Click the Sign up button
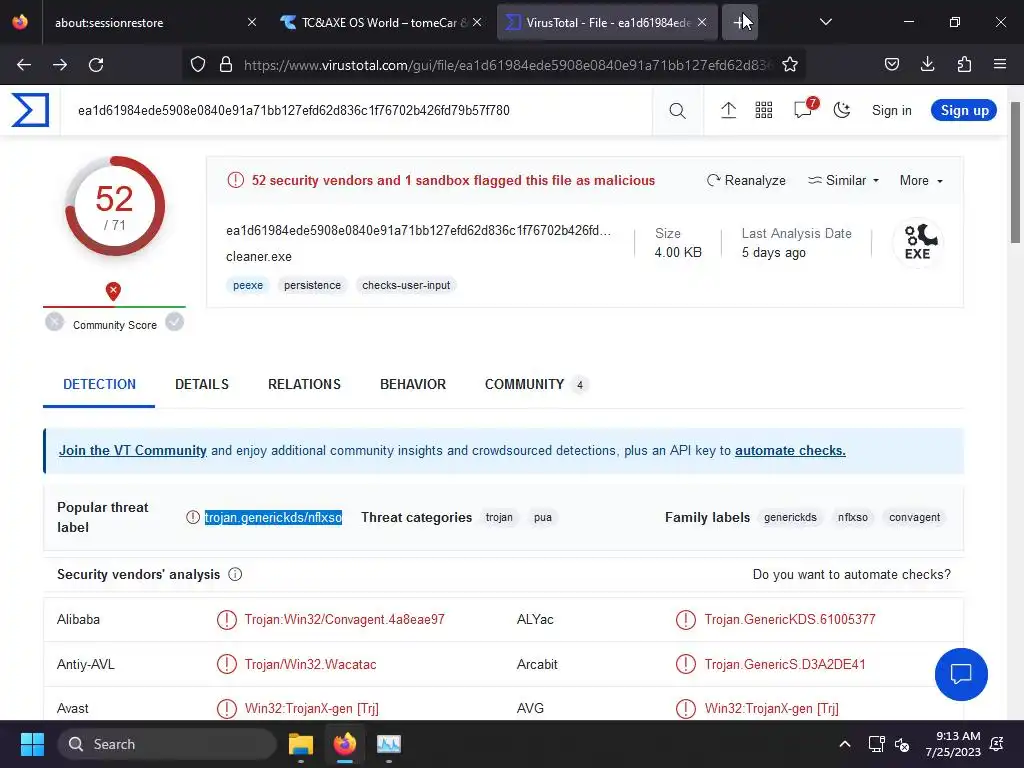The height and width of the screenshot is (768, 1024). (x=964, y=110)
